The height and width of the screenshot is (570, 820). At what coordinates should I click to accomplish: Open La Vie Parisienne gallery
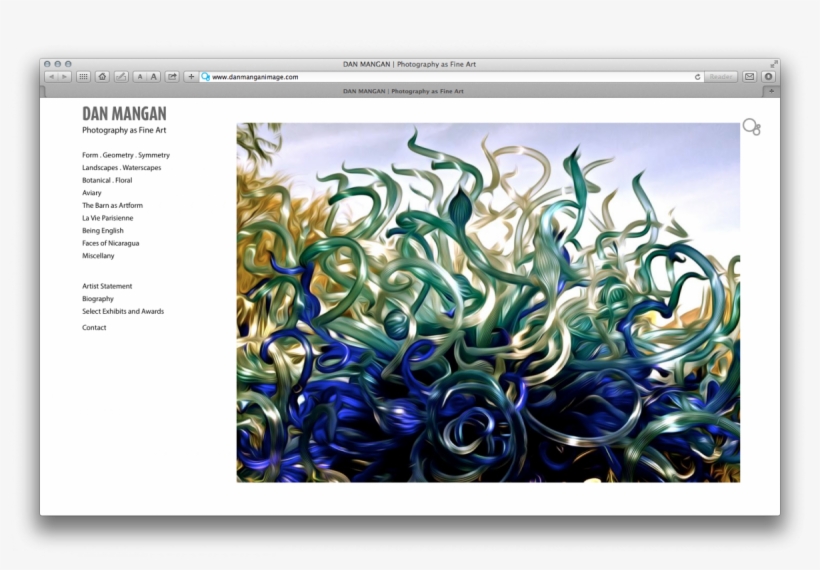pos(108,218)
